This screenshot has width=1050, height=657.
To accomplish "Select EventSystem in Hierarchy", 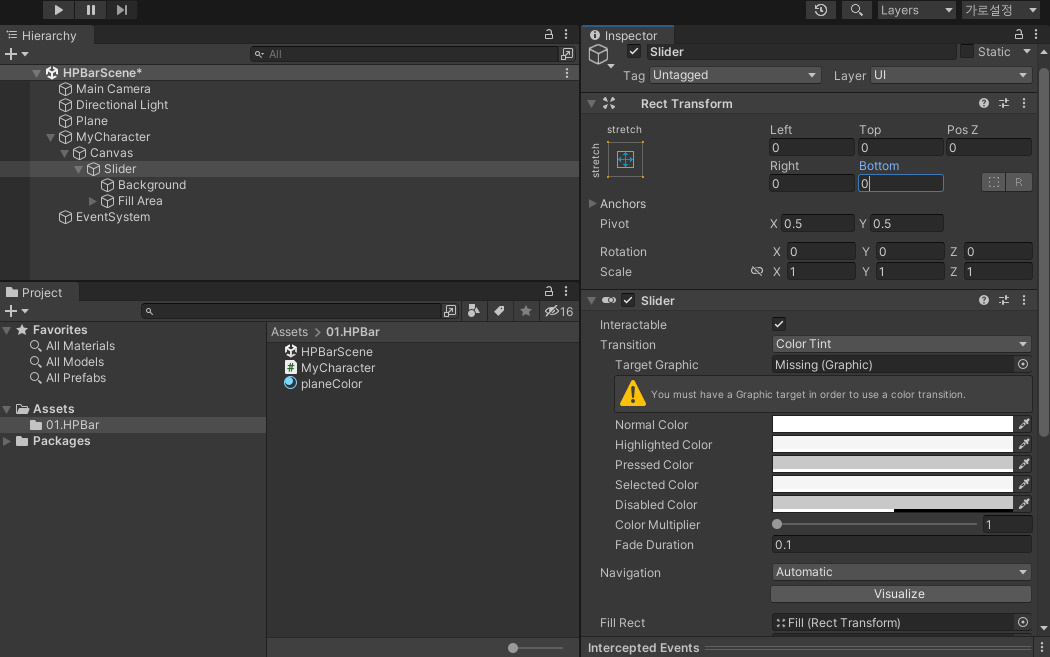I will [x=112, y=217].
